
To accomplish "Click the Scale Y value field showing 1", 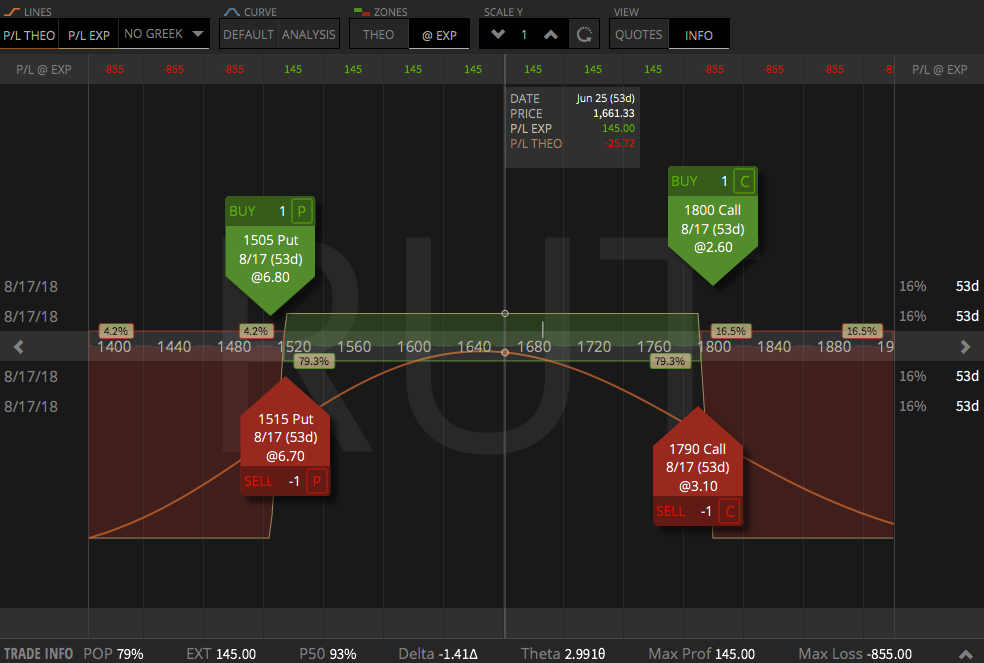I will point(524,33).
